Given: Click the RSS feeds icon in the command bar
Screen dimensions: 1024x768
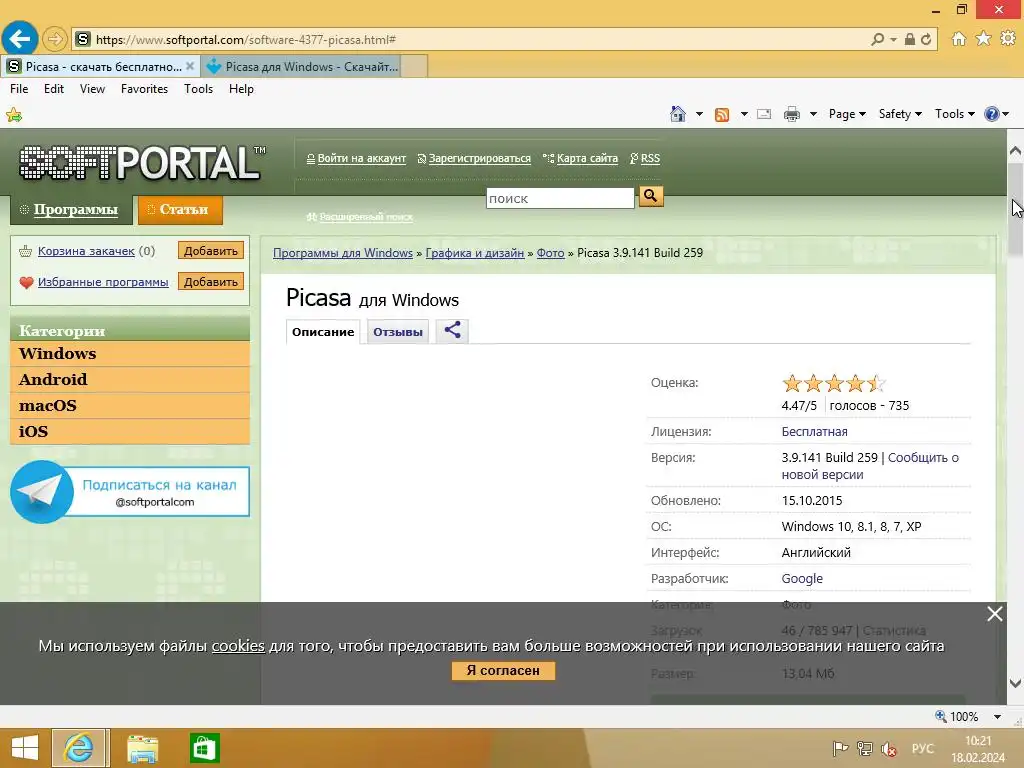Looking at the screenshot, I should click(x=722, y=115).
